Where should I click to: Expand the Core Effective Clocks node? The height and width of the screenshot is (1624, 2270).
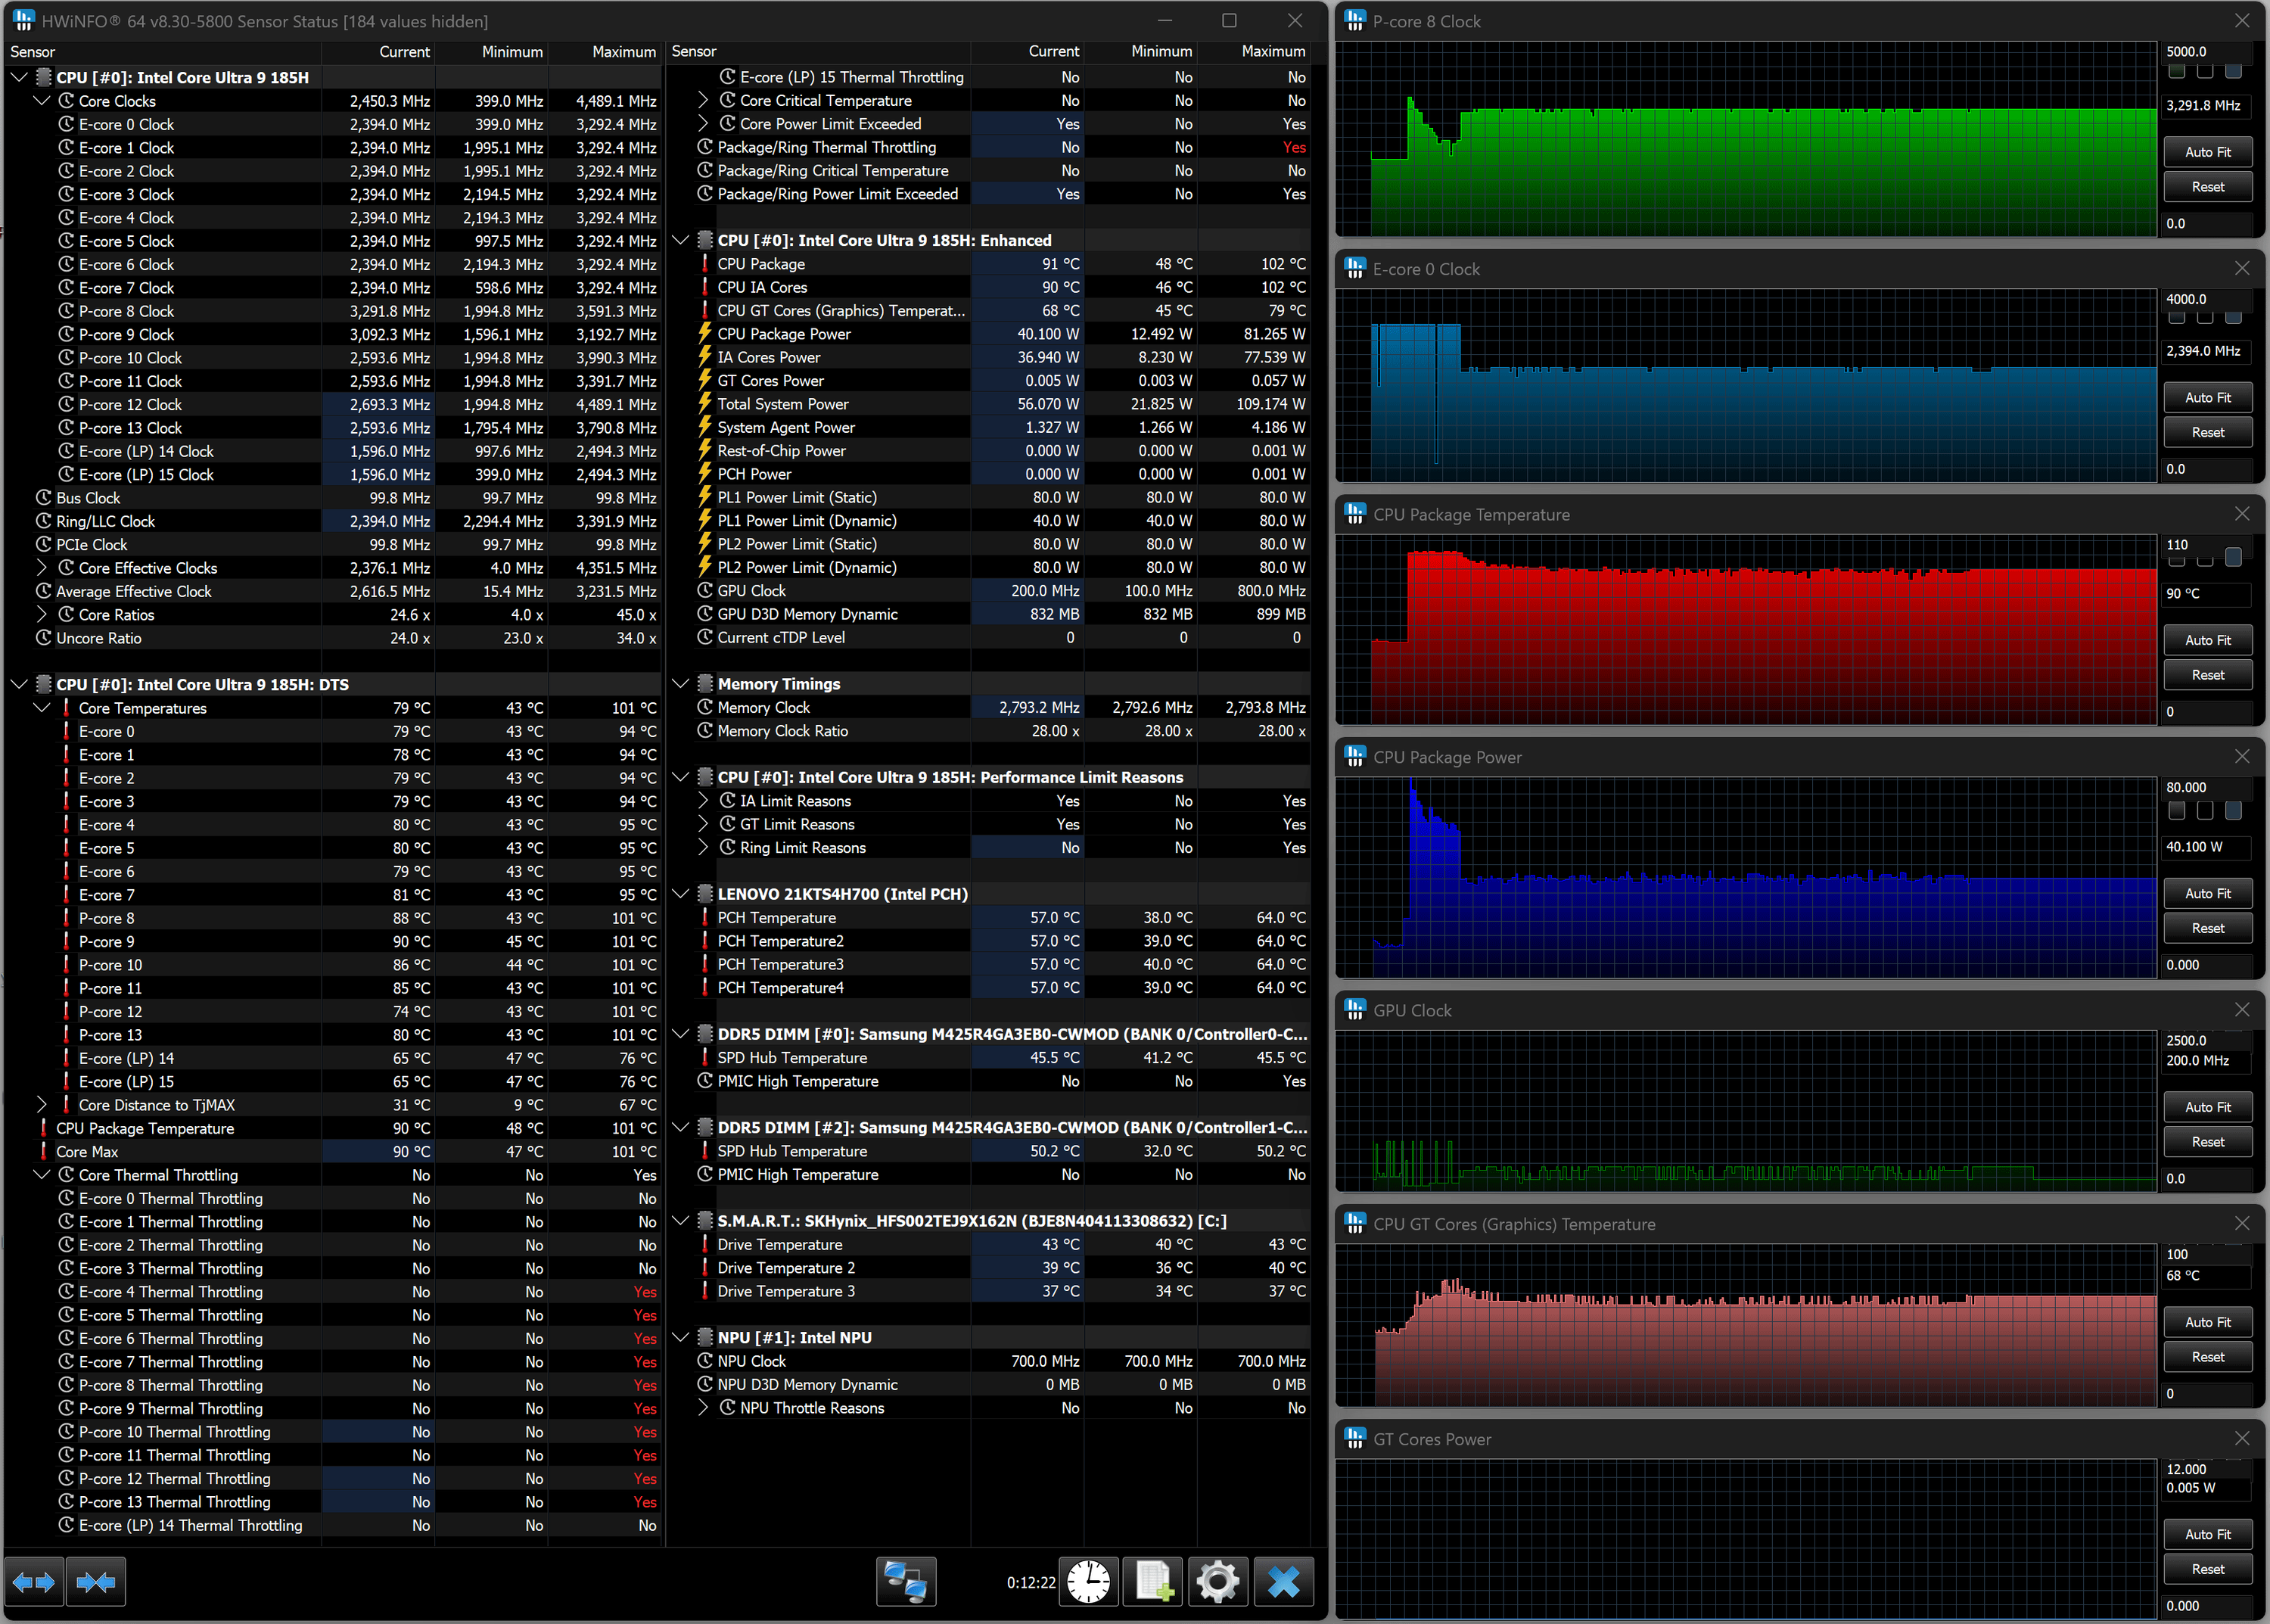pyautogui.click(x=42, y=568)
